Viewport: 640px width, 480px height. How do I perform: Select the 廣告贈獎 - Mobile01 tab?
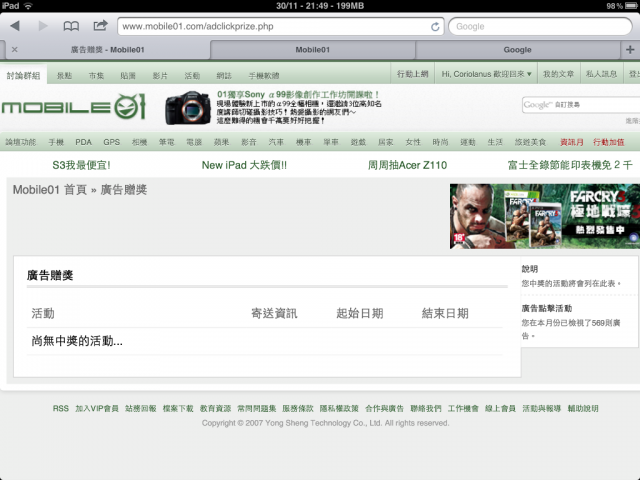107,50
